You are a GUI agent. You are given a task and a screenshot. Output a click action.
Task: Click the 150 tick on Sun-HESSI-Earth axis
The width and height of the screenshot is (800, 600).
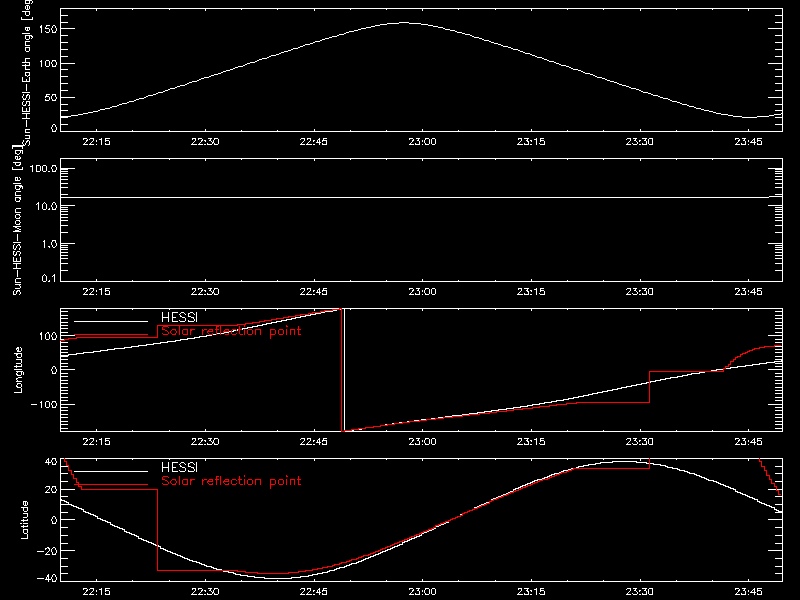48,29
